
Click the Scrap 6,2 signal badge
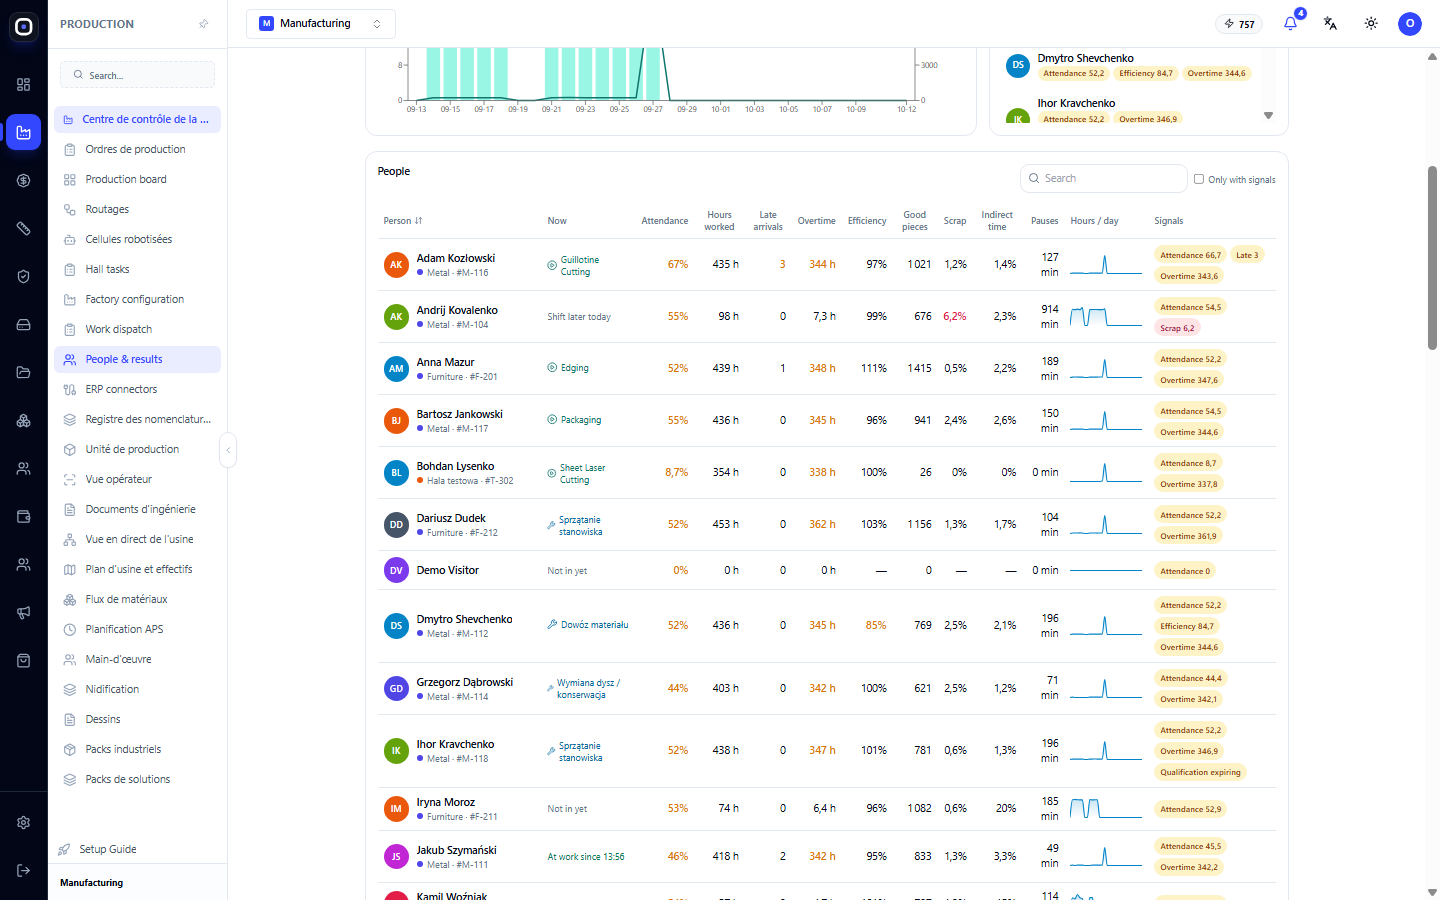point(1177,328)
